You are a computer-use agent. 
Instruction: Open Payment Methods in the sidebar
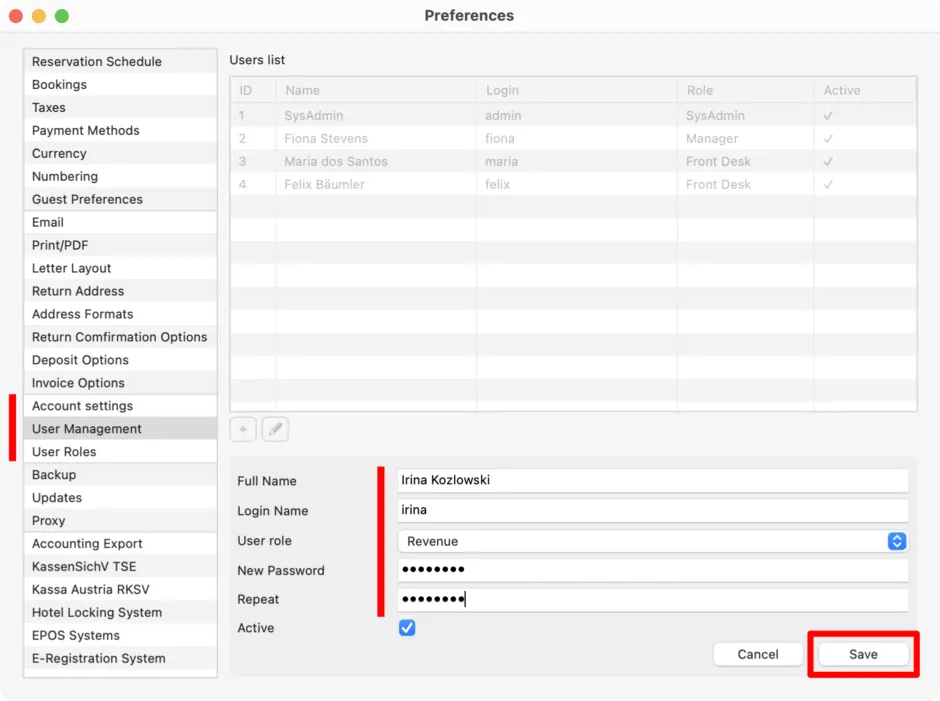click(120, 131)
